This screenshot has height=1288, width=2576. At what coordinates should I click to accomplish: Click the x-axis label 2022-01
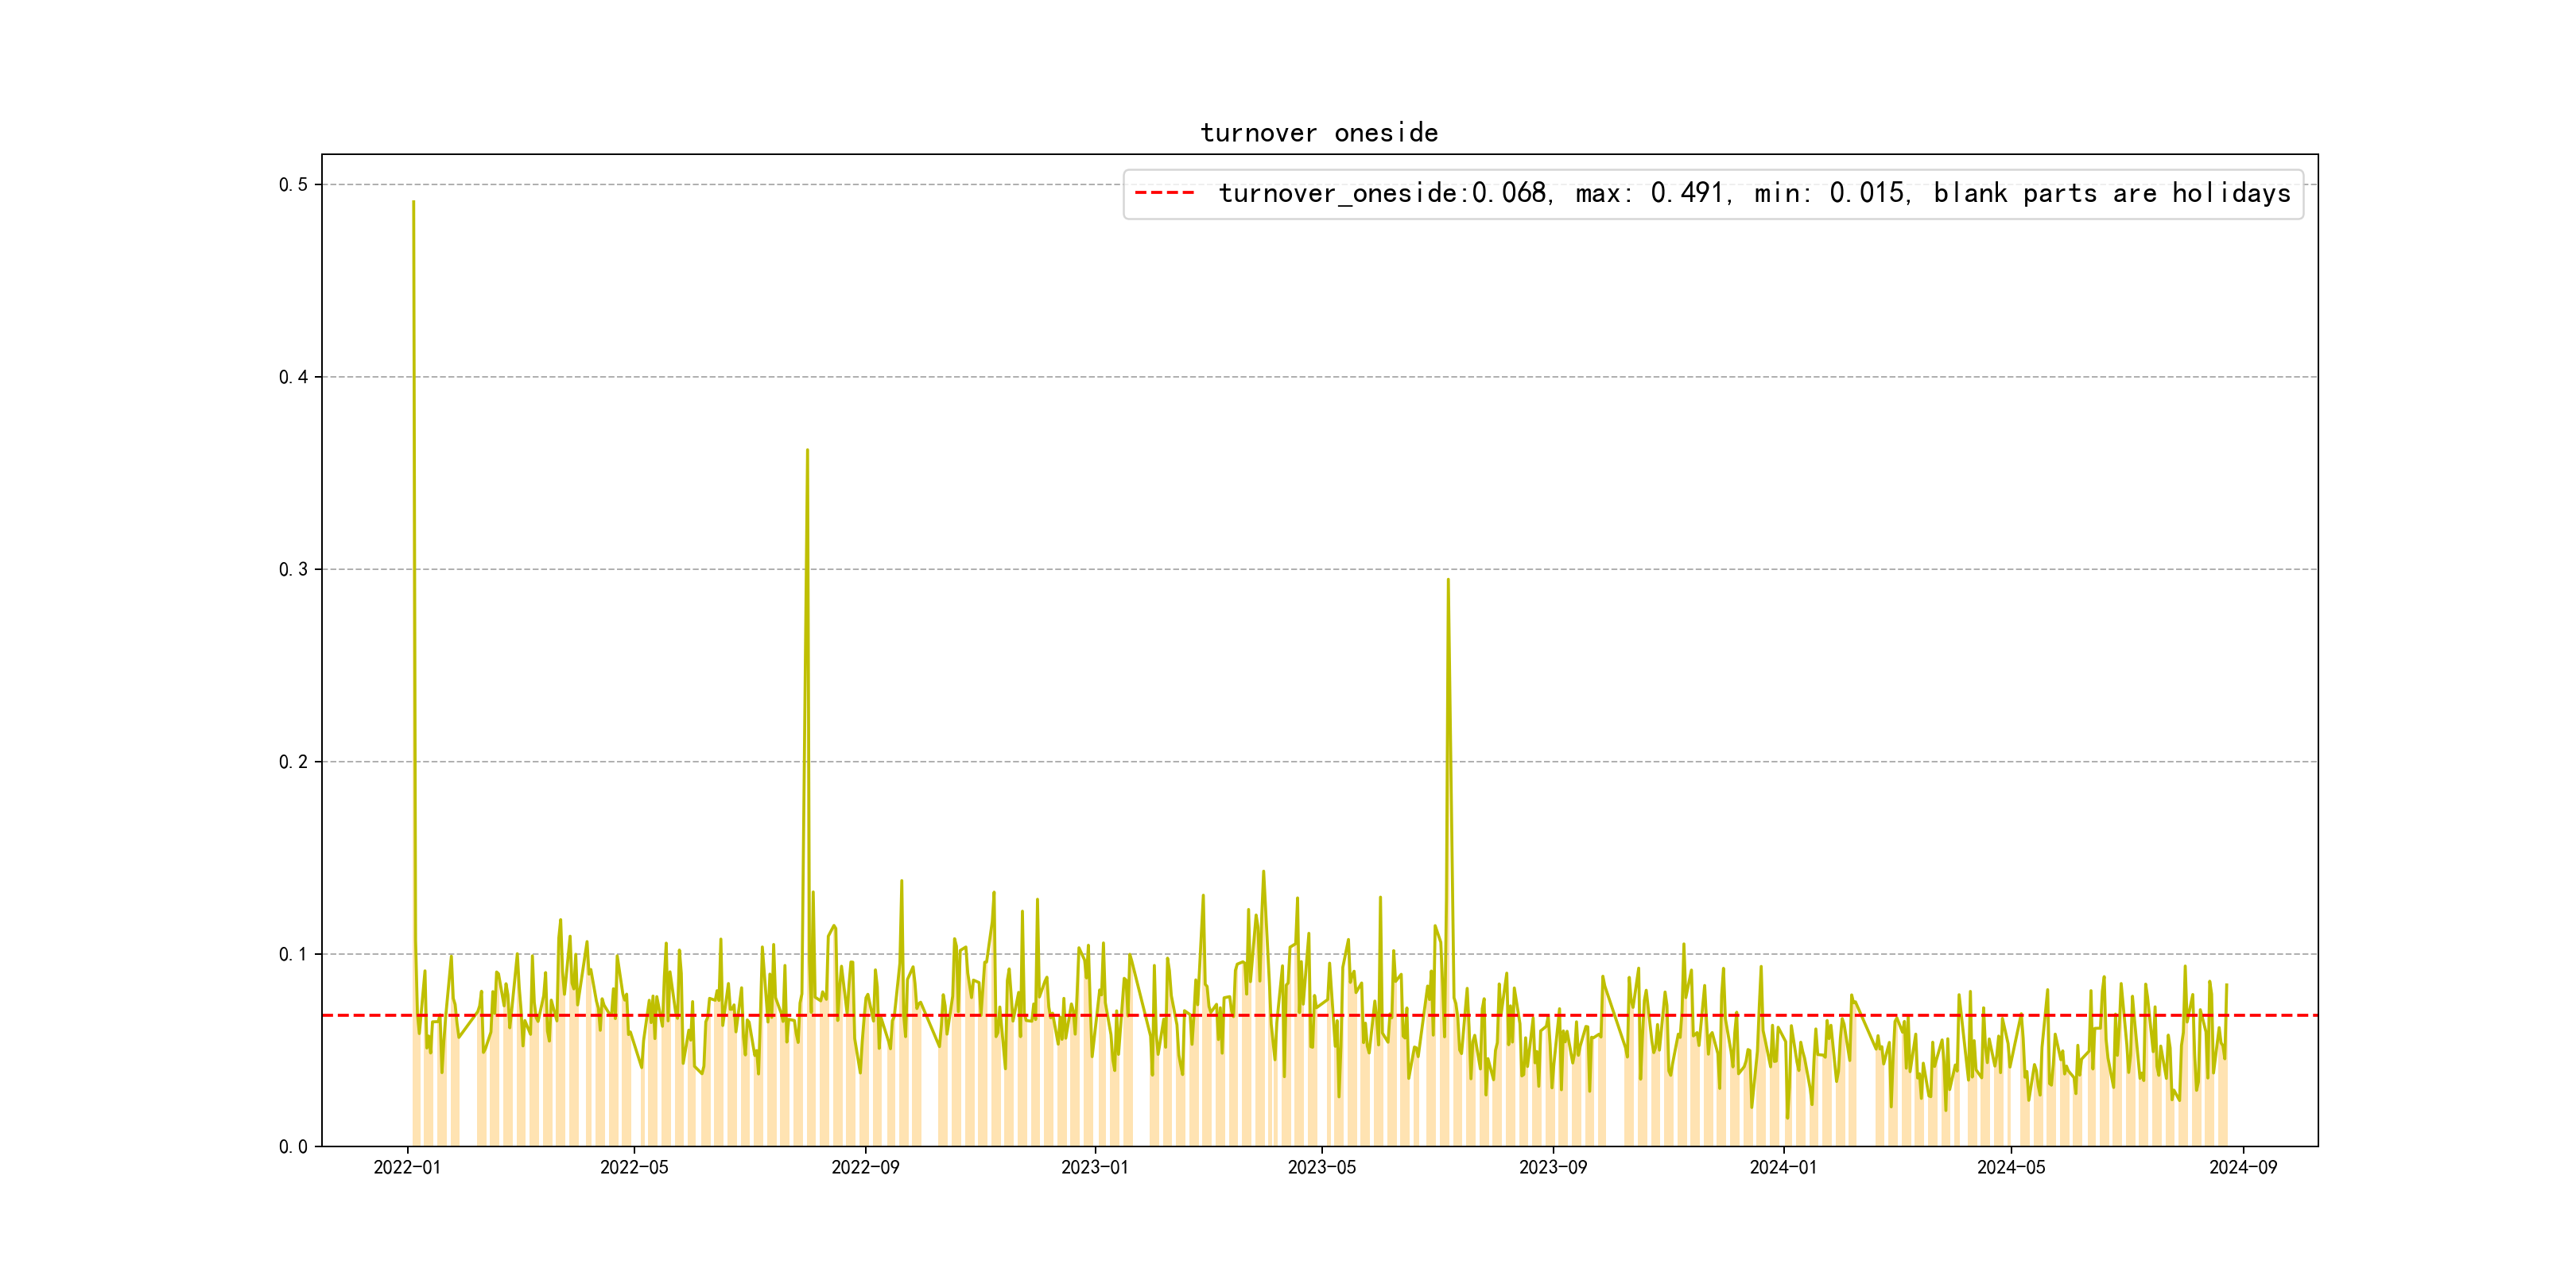[407, 1168]
